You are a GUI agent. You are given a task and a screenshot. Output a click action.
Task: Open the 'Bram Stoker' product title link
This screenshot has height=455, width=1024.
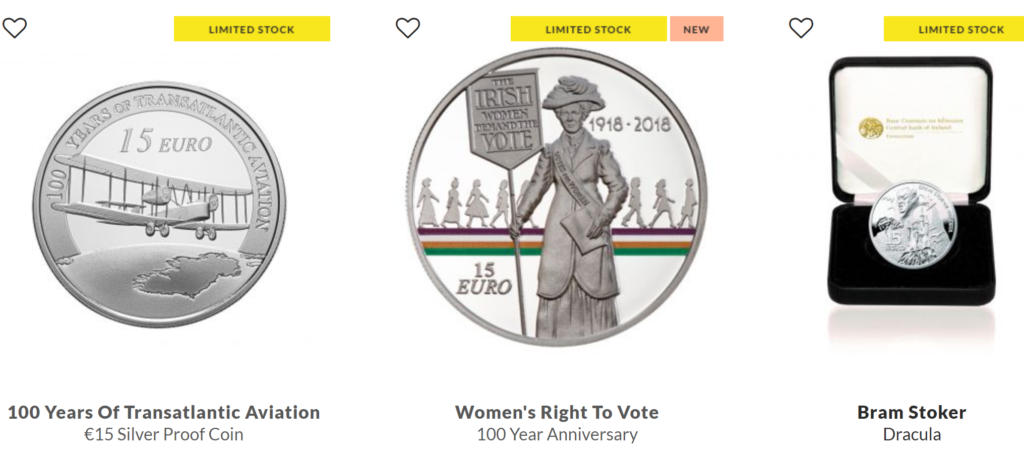(x=912, y=412)
